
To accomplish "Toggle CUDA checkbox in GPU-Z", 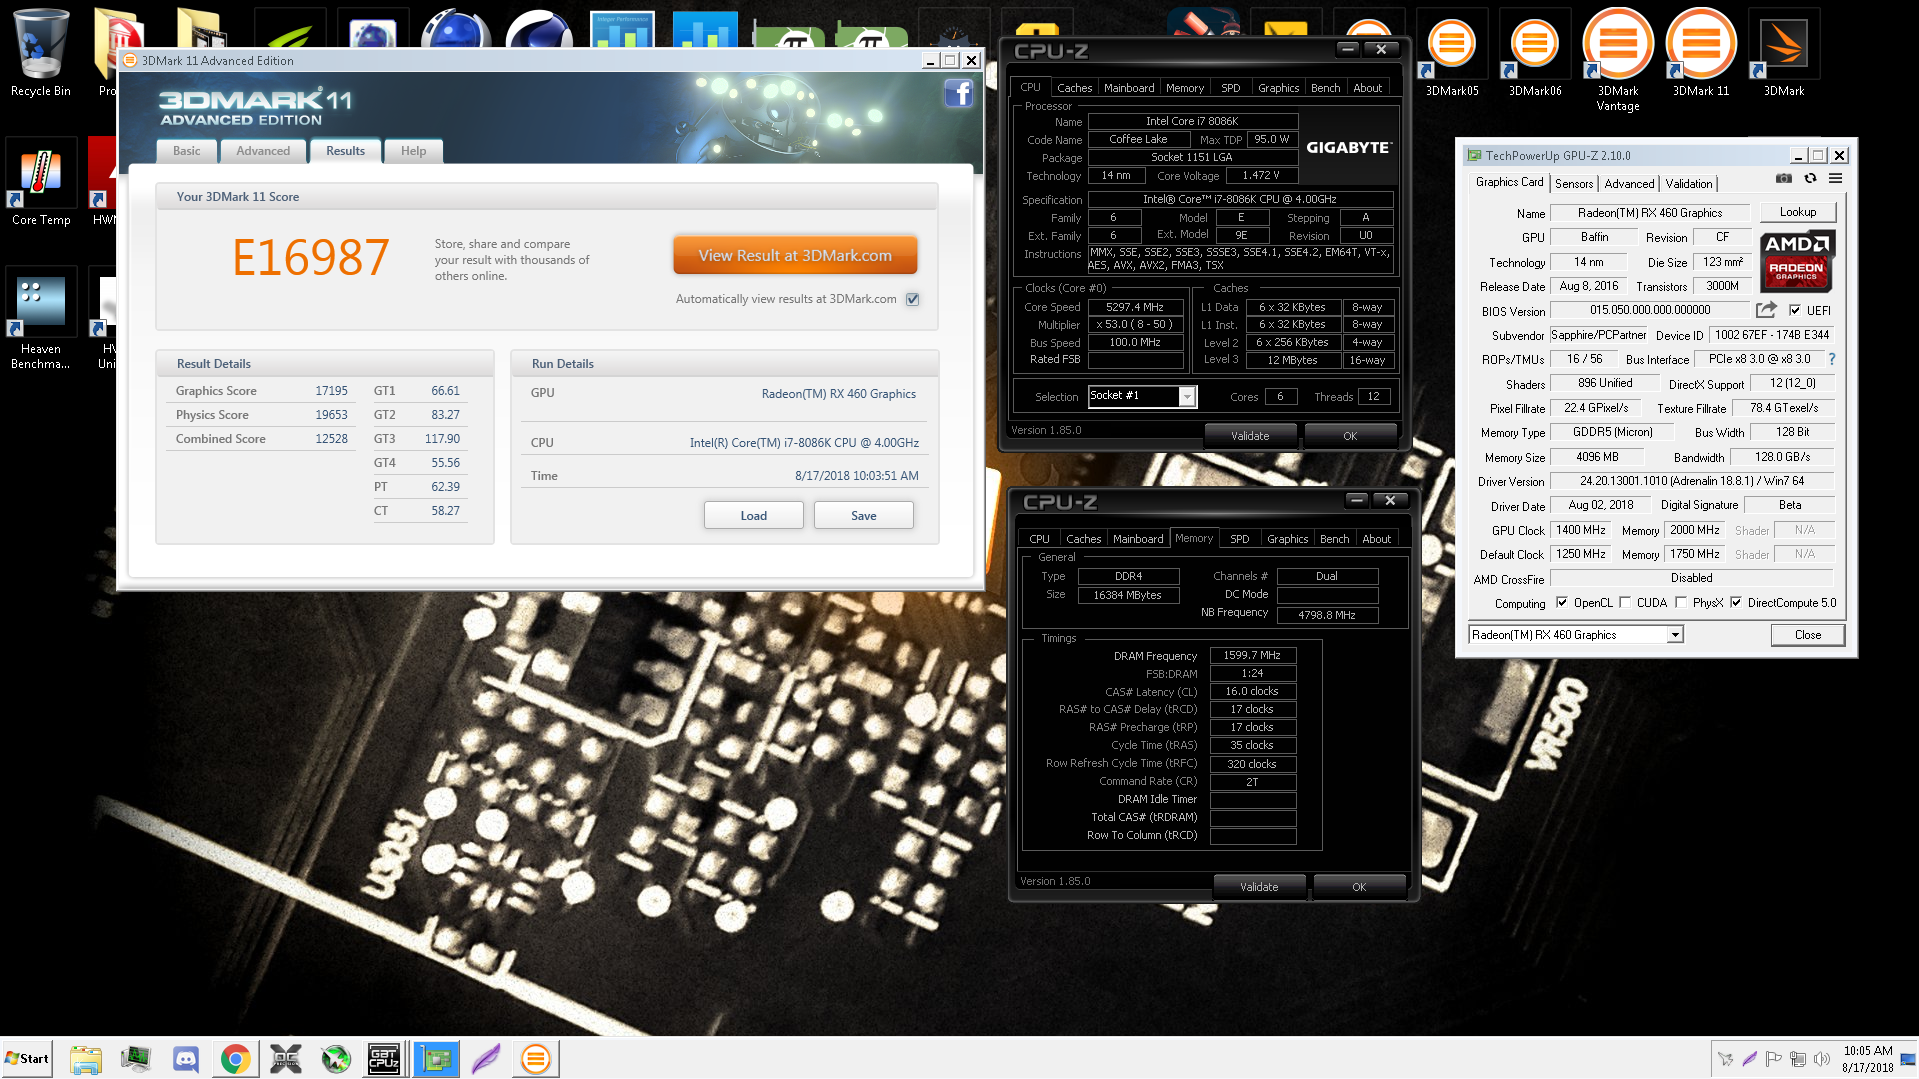I will [x=1625, y=602].
